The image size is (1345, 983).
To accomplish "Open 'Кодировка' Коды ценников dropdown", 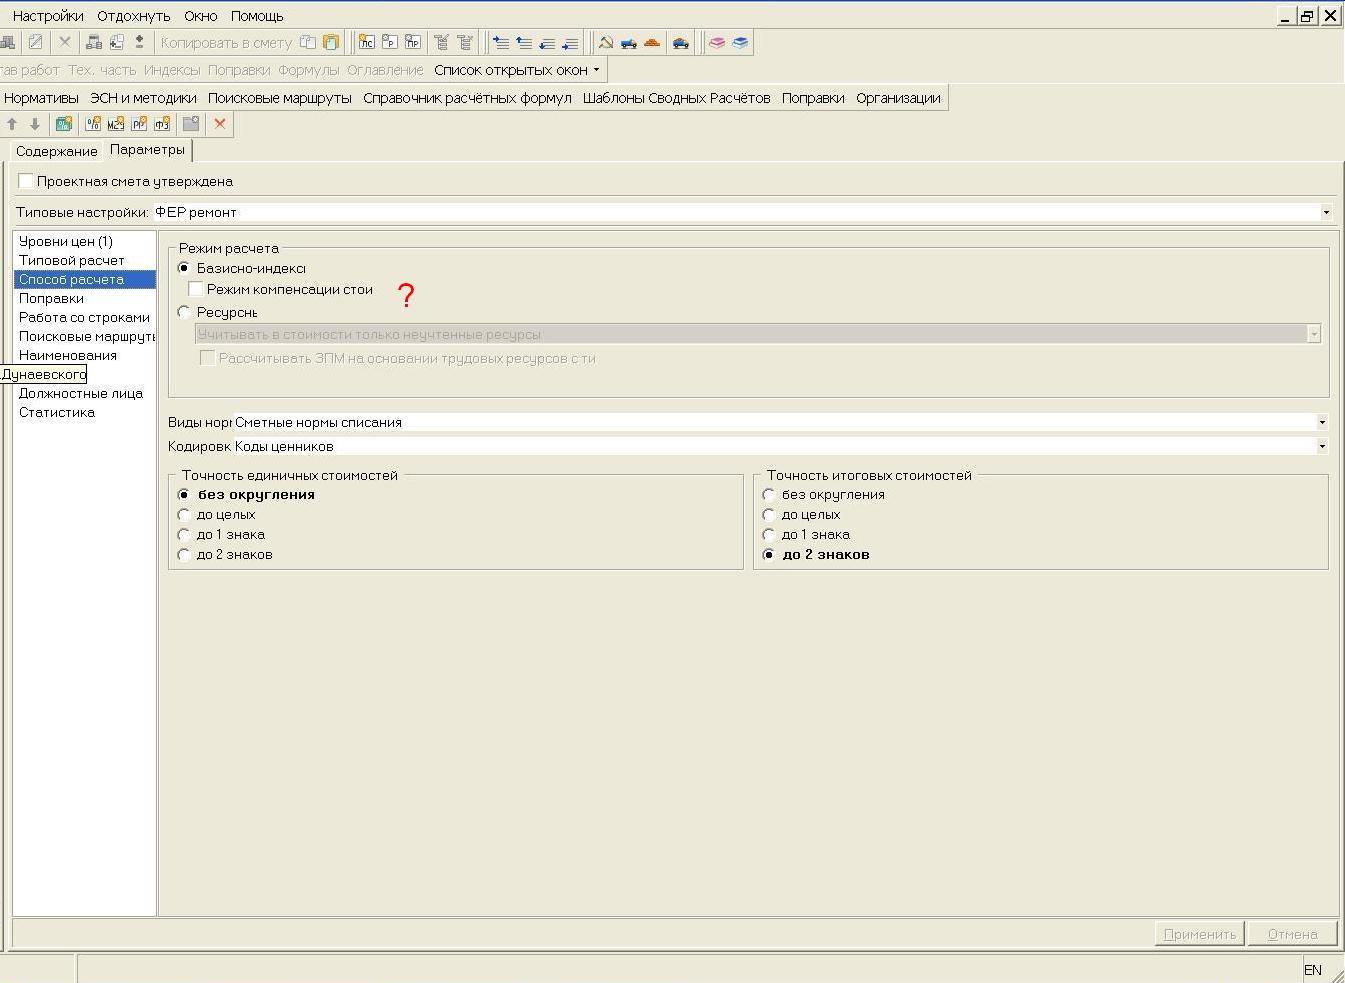I will coord(1322,446).
